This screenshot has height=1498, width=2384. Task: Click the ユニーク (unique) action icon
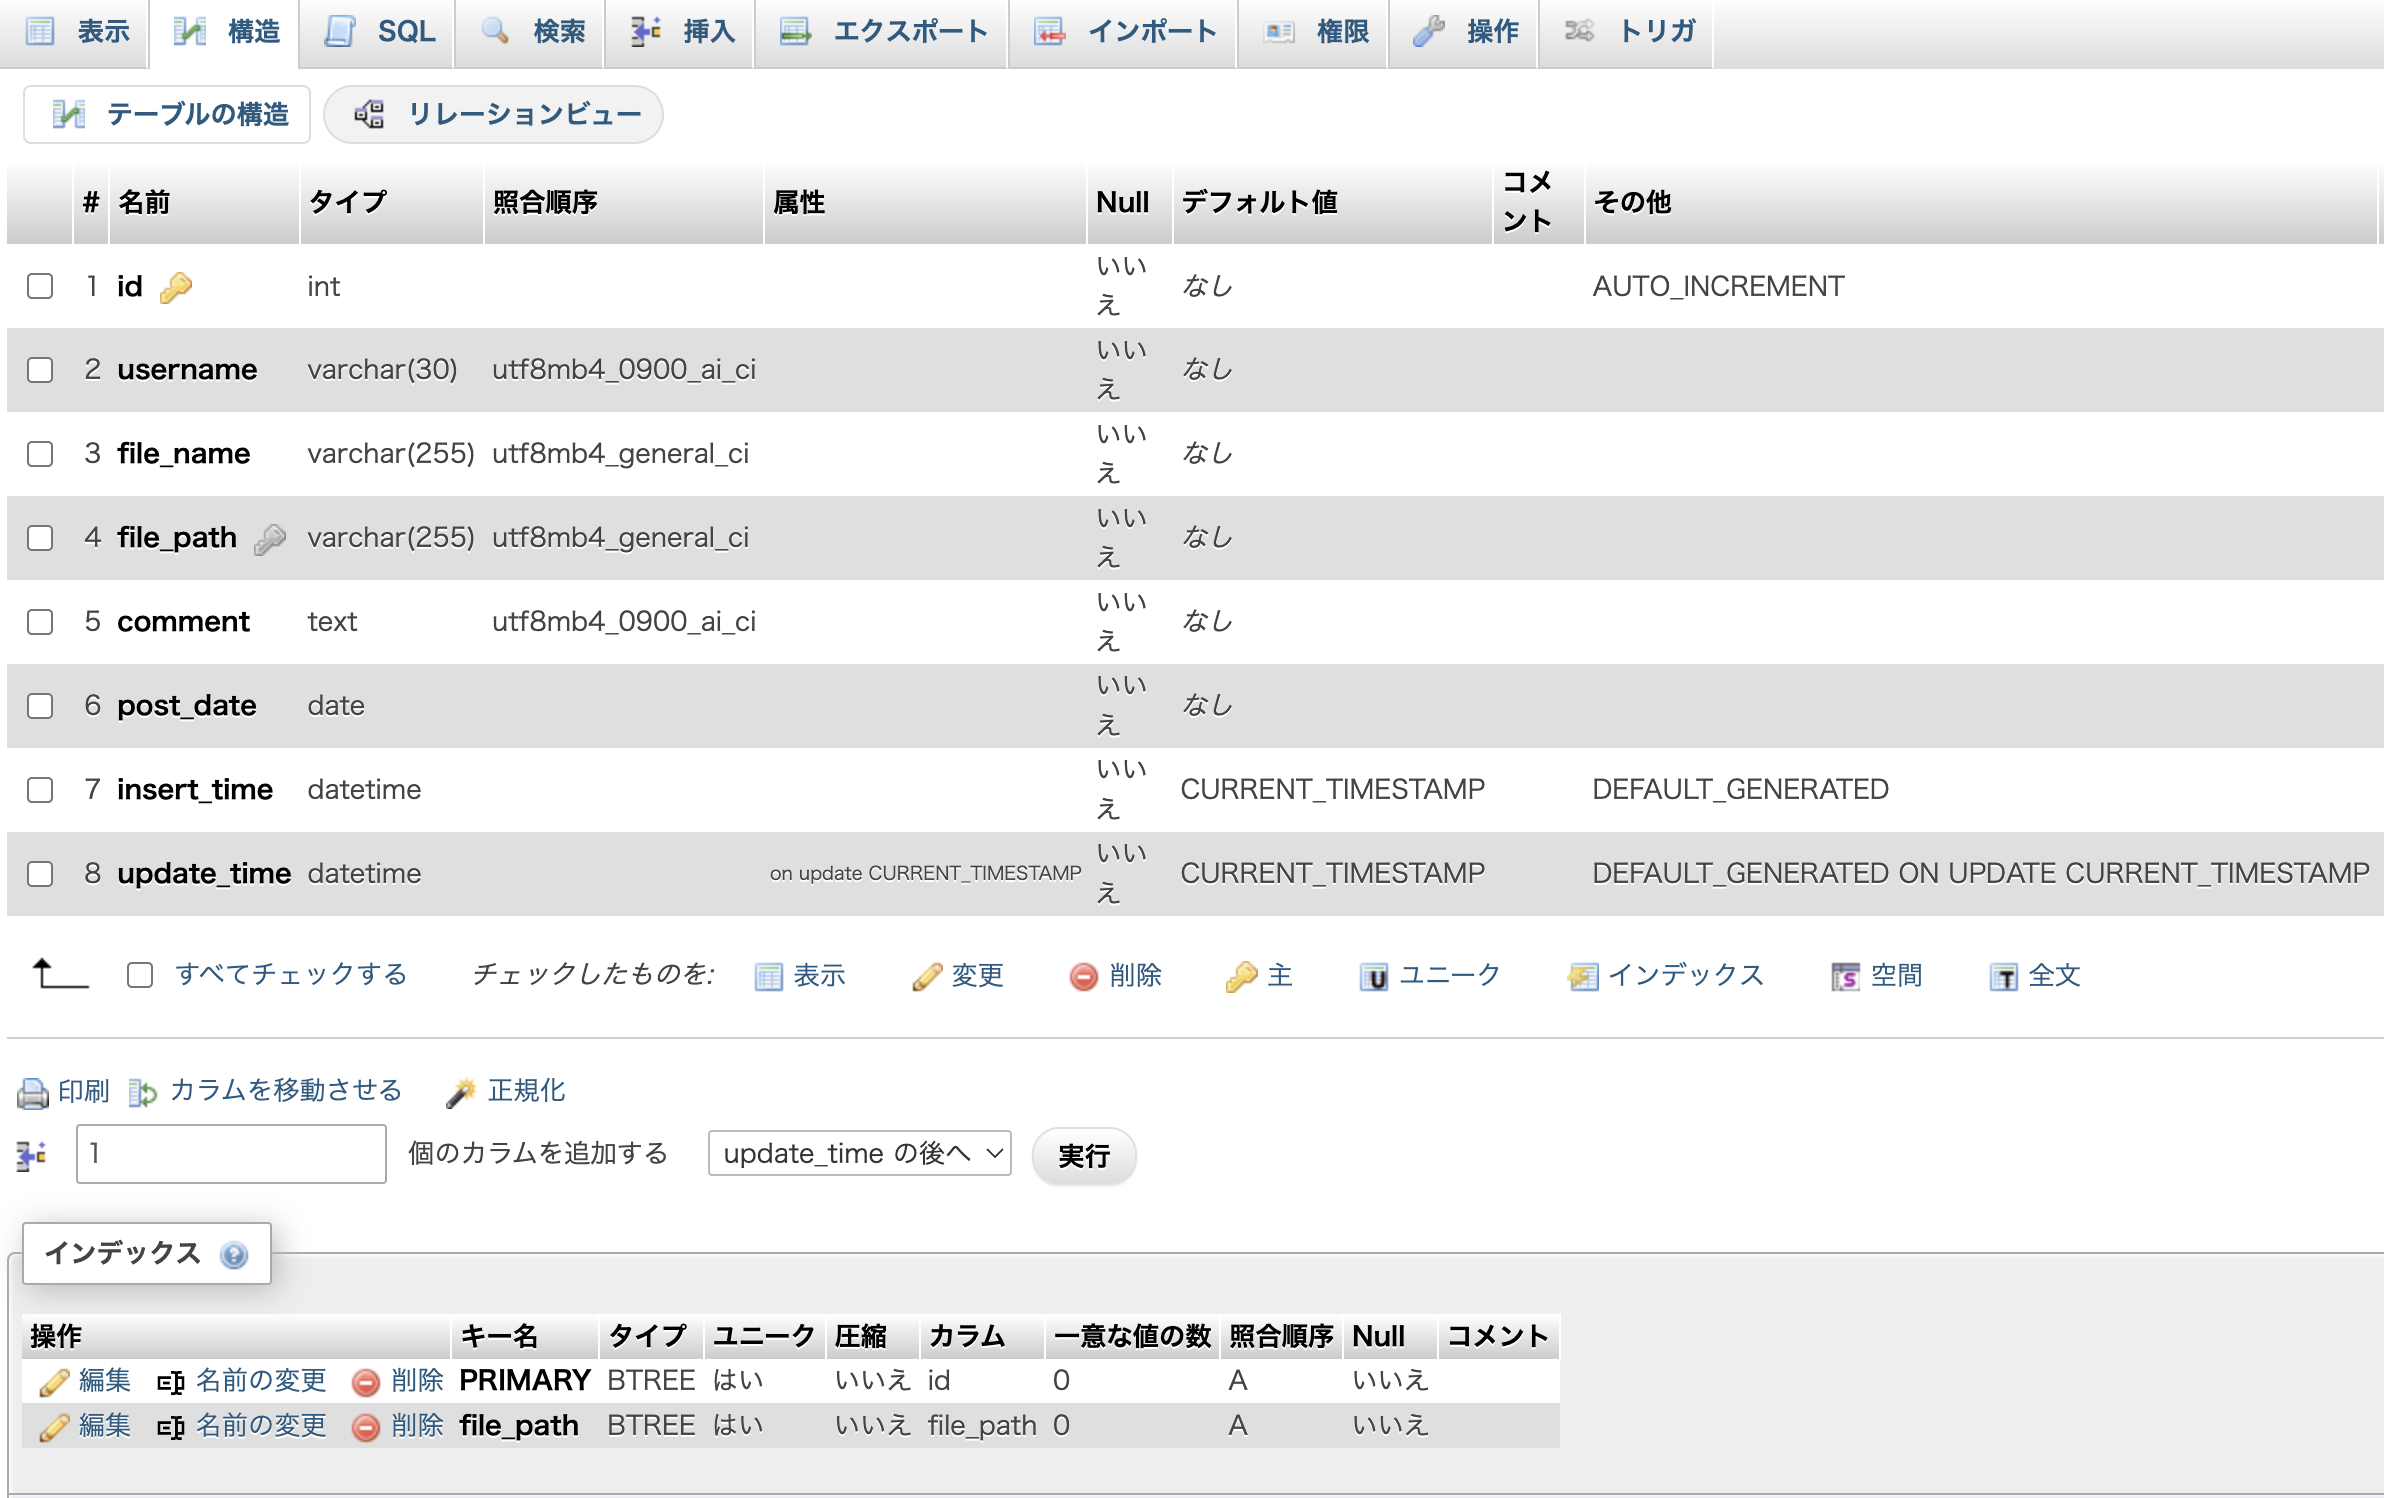[x=1430, y=975]
